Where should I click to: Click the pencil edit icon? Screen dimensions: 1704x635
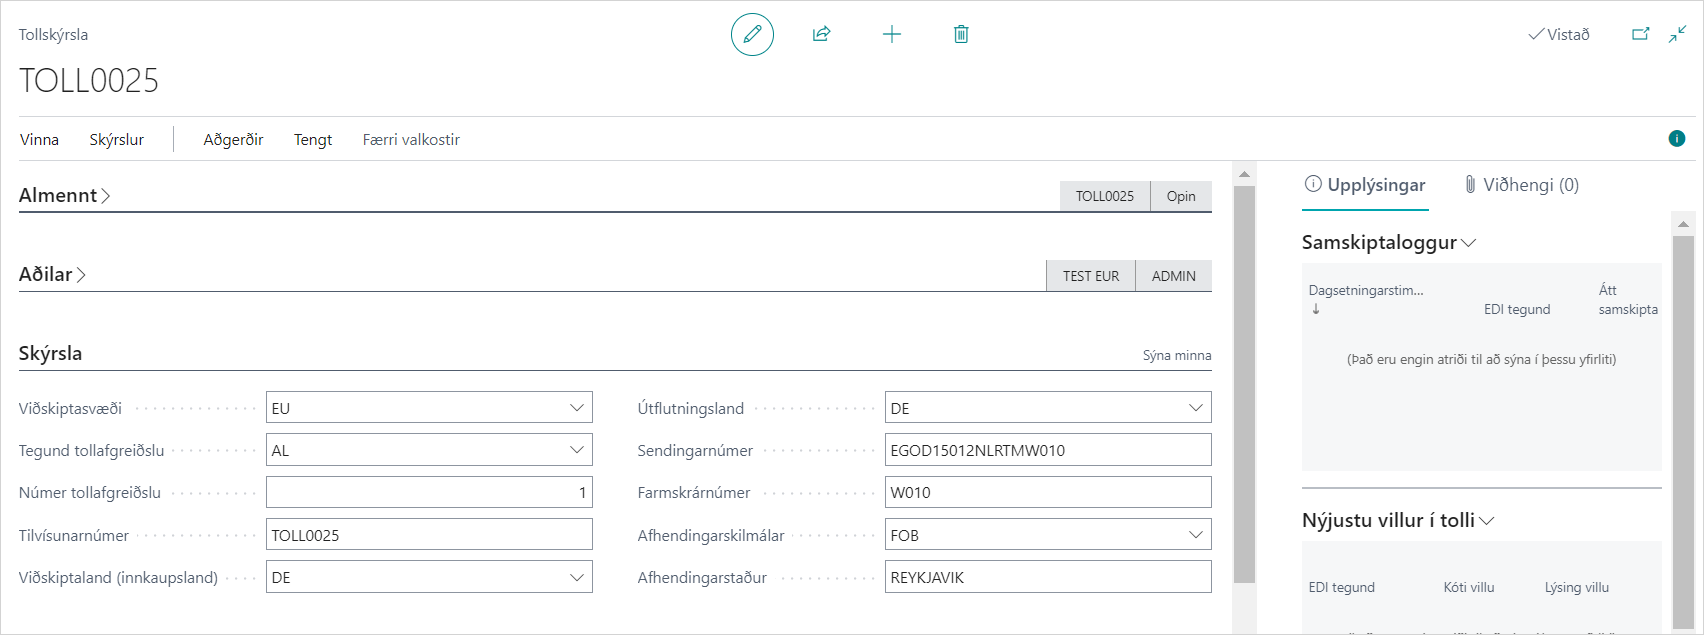tap(752, 35)
